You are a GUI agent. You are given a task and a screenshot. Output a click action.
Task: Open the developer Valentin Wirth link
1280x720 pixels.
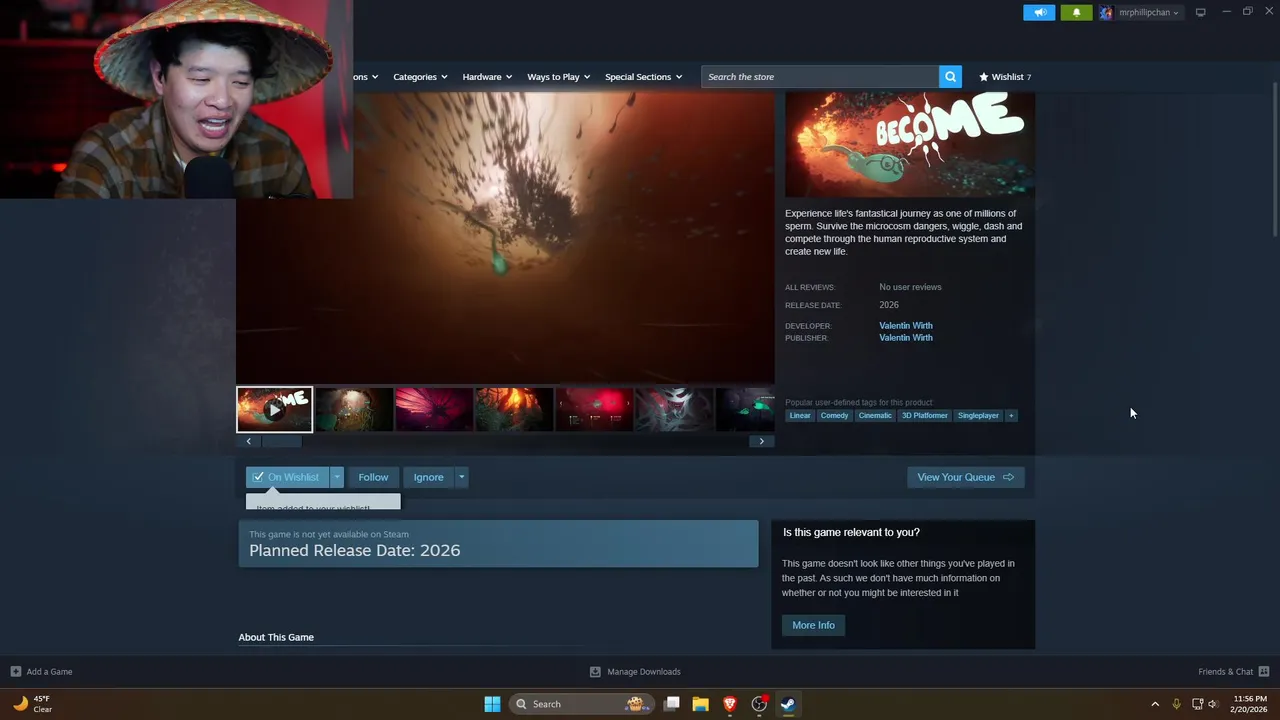(x=906, y=325)
